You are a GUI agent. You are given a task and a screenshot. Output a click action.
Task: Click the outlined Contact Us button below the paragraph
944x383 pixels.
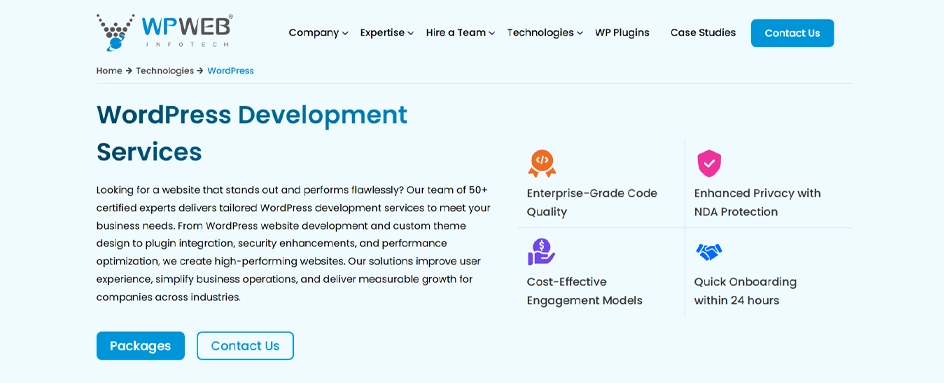(245, 346)
